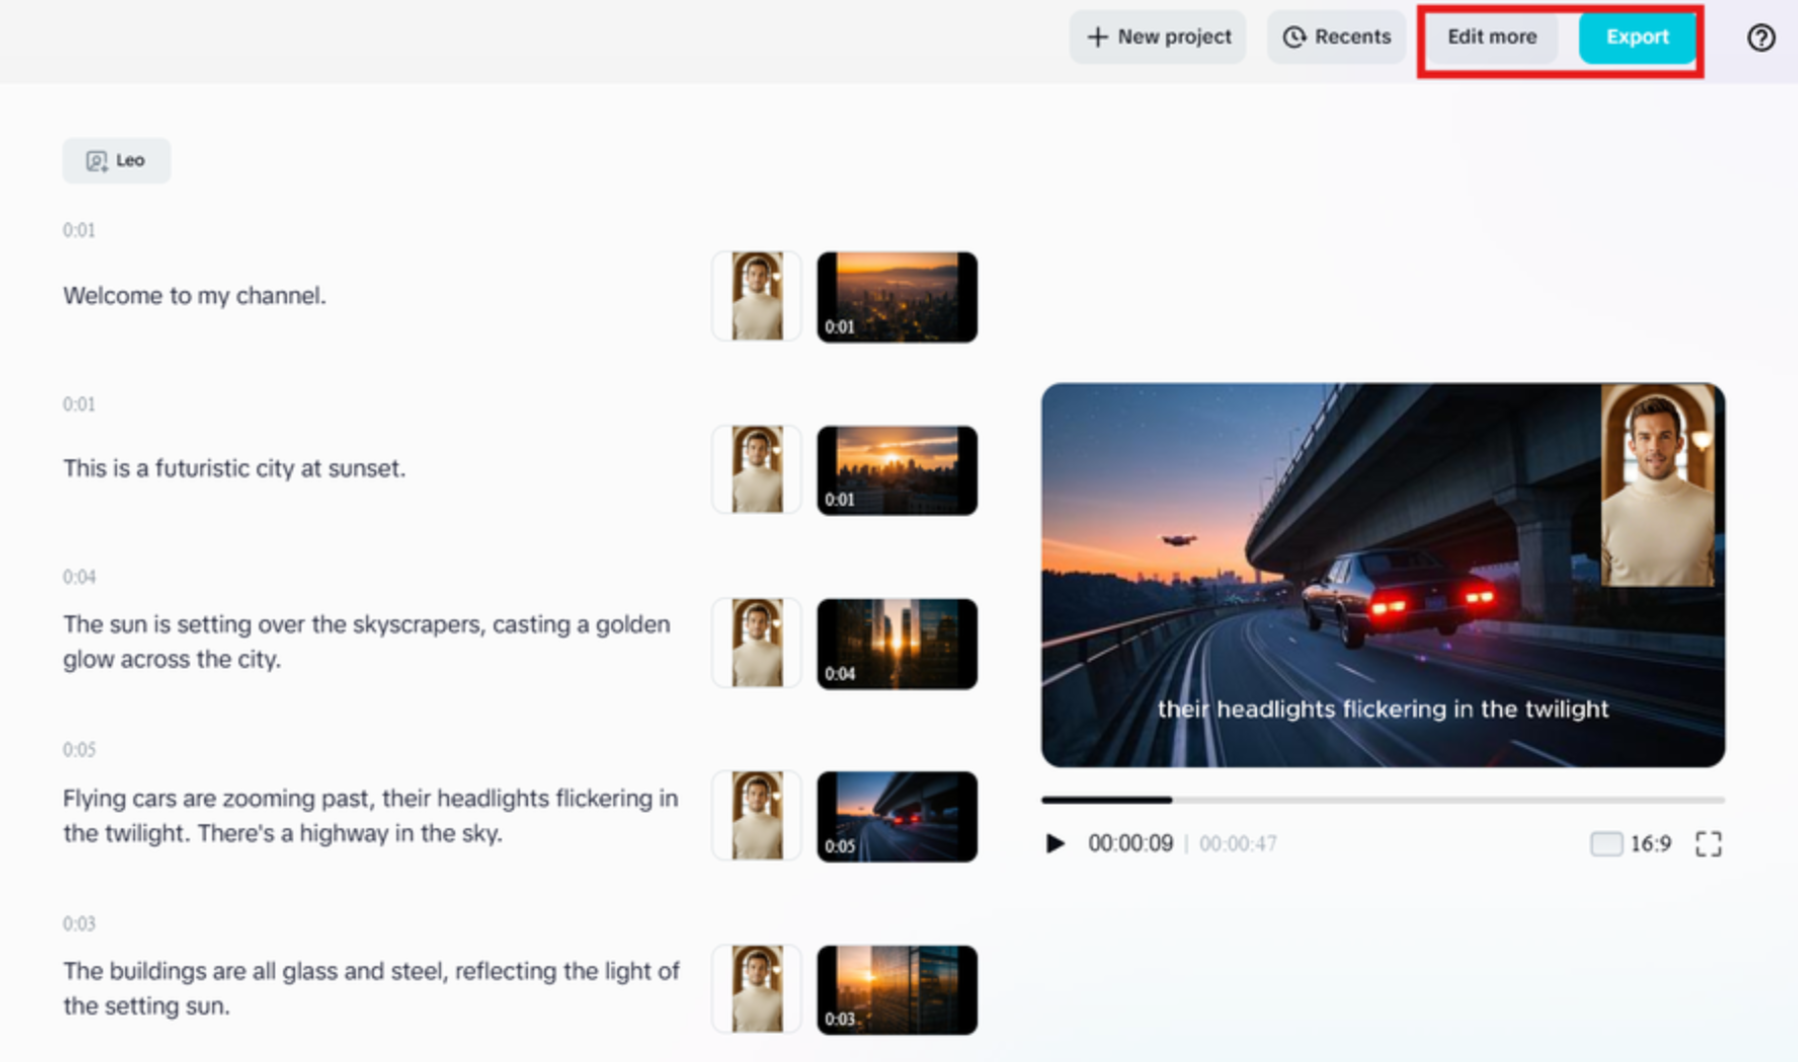Image resolution: width=1798 pixels, height=1062 pixels.
Task: Open the Leo avatar selector icon
Action: [95, 160]
